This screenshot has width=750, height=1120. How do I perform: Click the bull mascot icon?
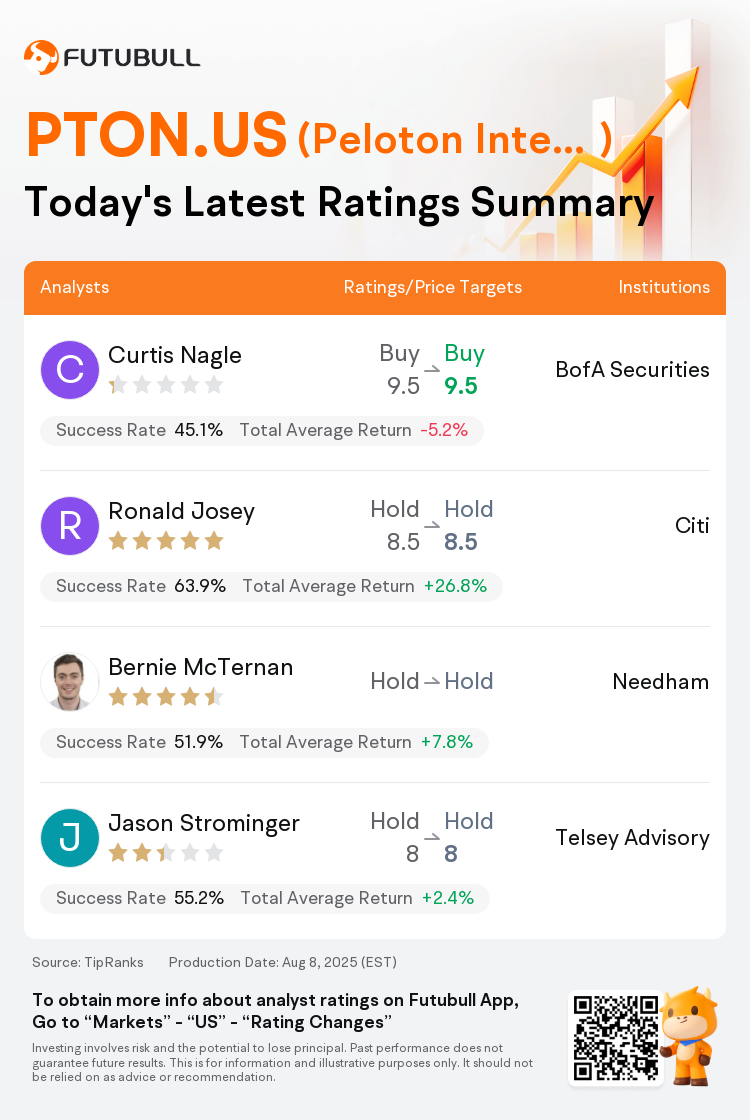pyautogui.click(x=689, y=1035)
